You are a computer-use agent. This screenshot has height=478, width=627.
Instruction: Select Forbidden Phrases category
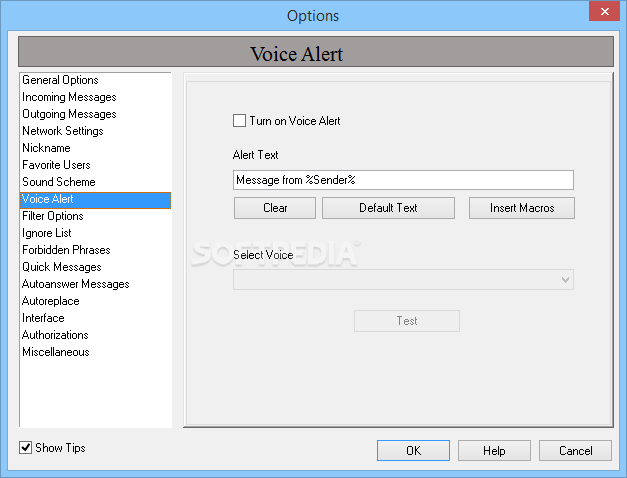click(95, 250)
